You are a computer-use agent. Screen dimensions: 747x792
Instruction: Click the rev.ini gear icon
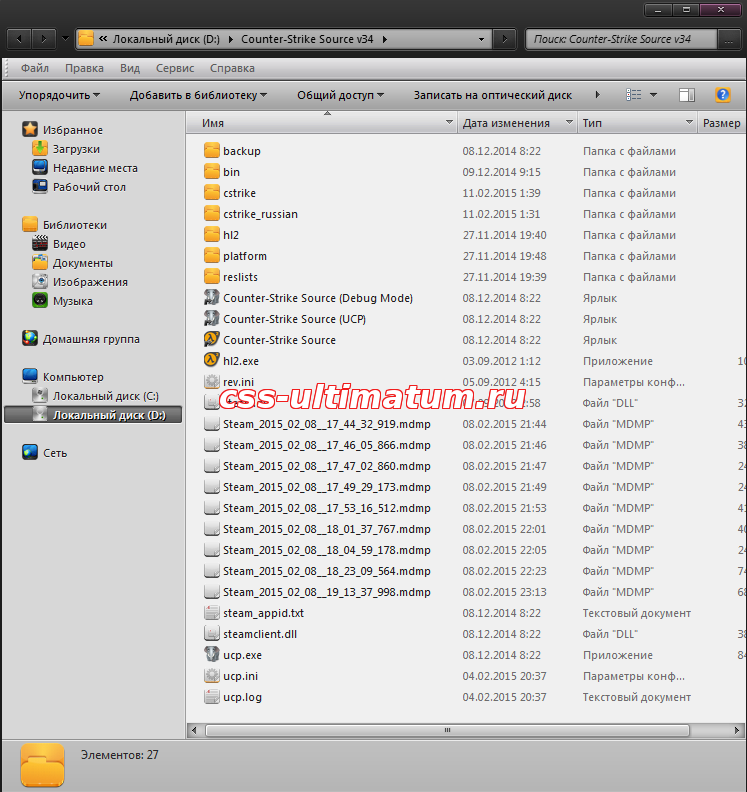point(212,381)
